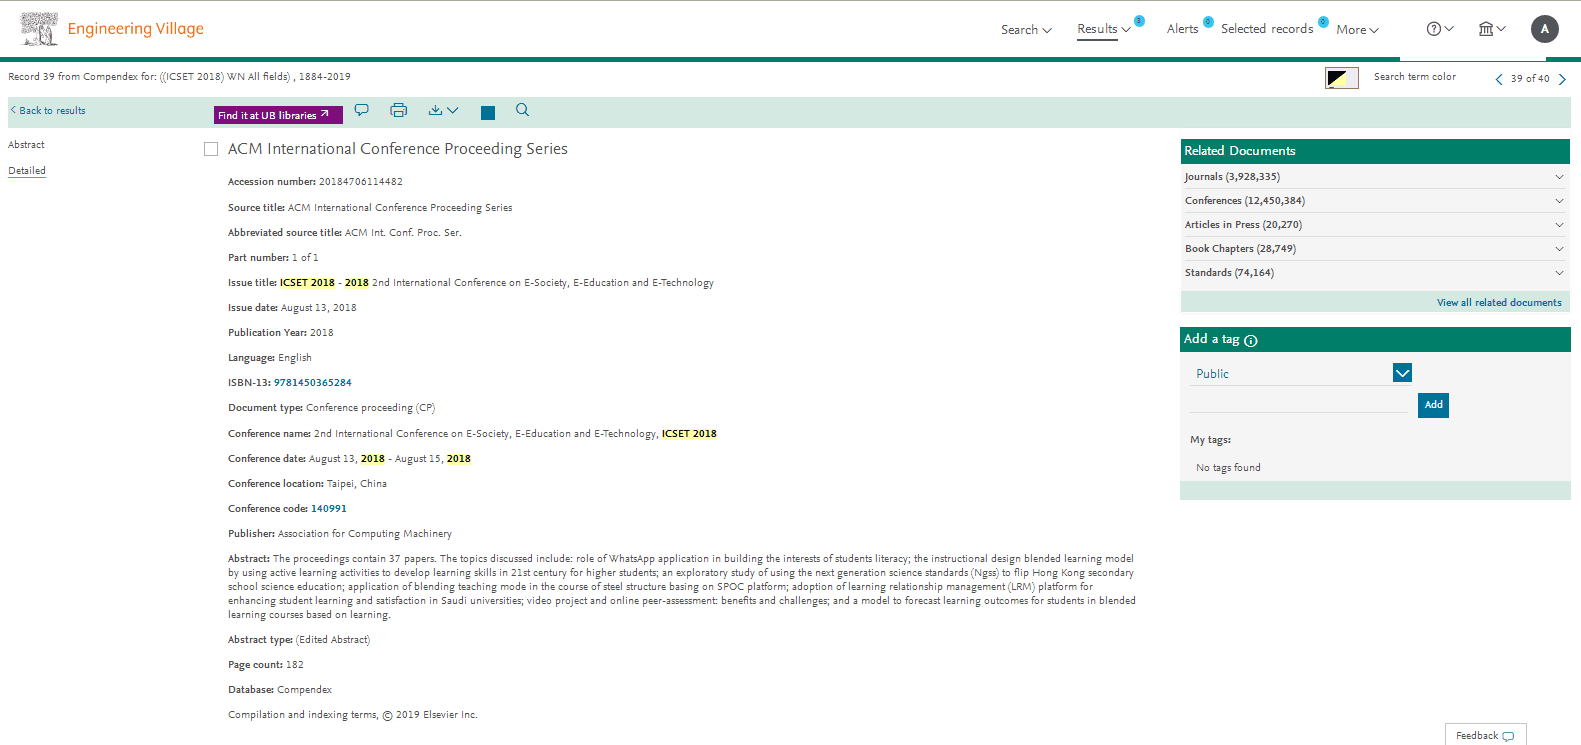This screenshot has width=1581, height=745.
Task: Click the Feedback button
Action: (x=1485, y=735)
